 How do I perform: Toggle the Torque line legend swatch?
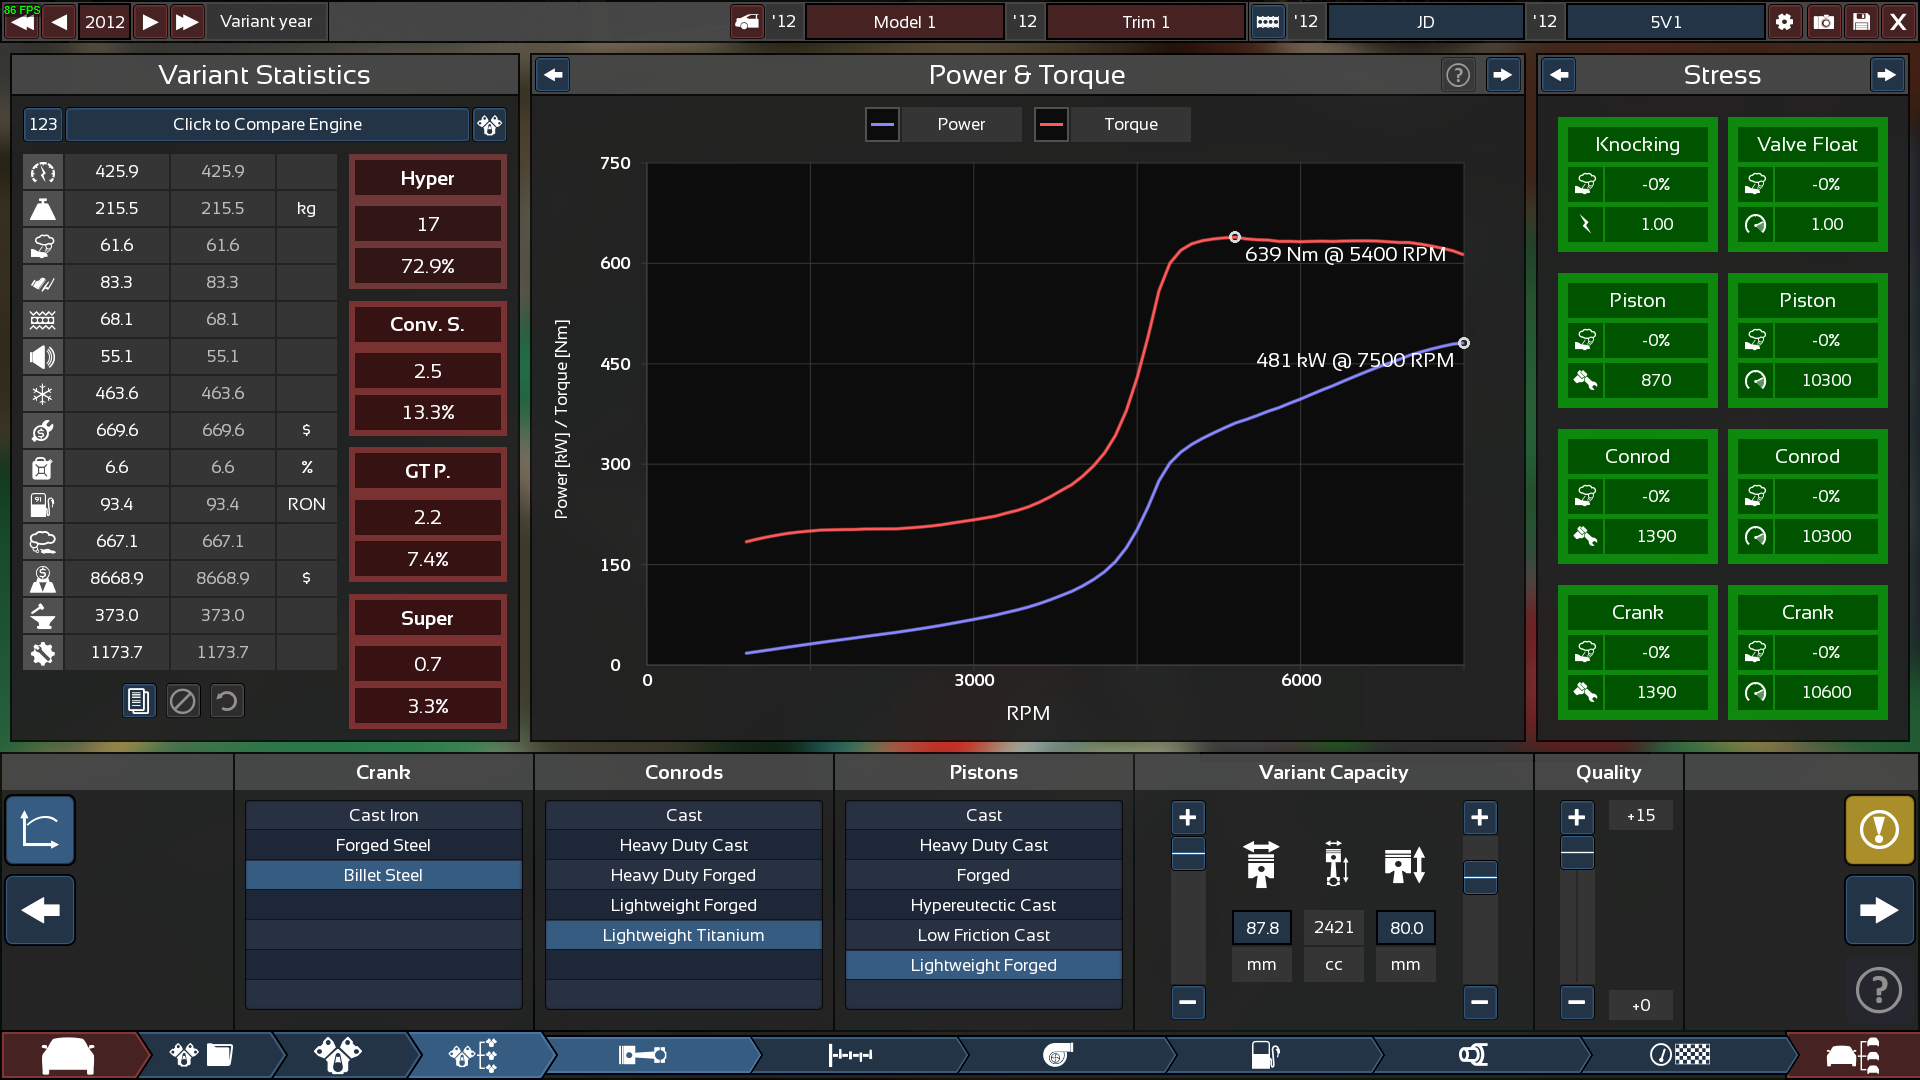click(1051, 125)
